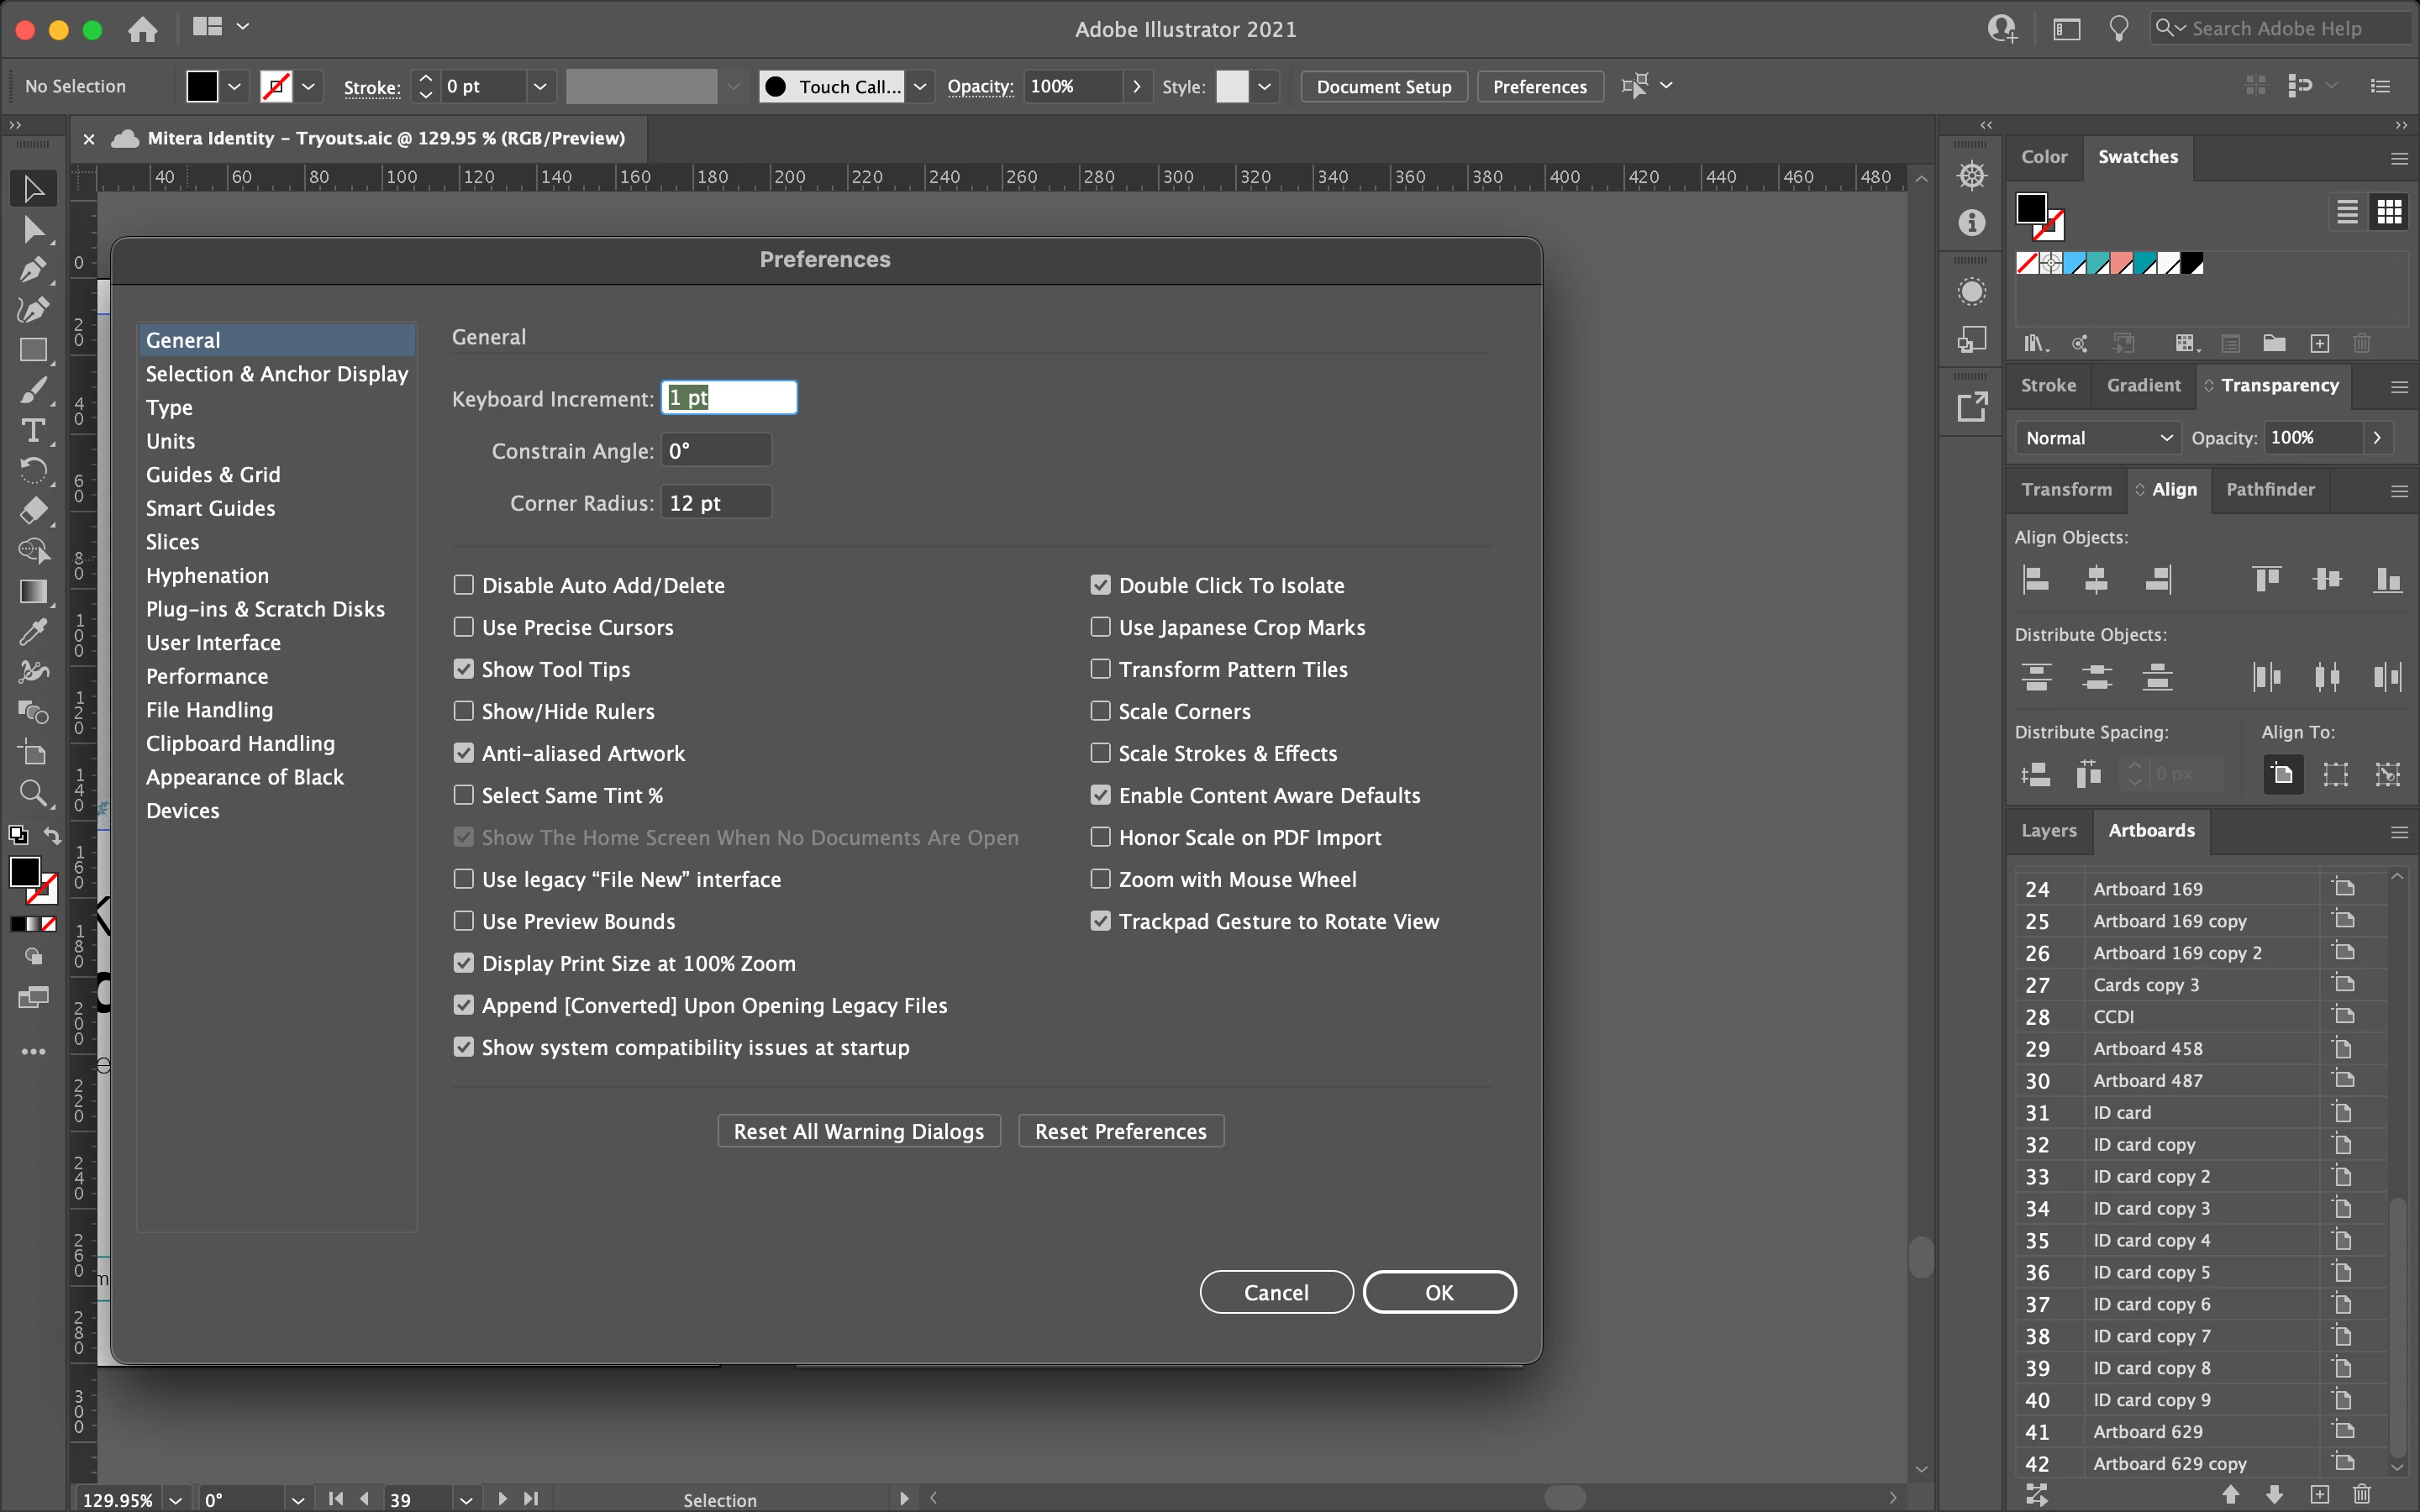The image size is (2420, 1512).
Task: Click Vertical Align Top icon
Action: pos(2267,579)
